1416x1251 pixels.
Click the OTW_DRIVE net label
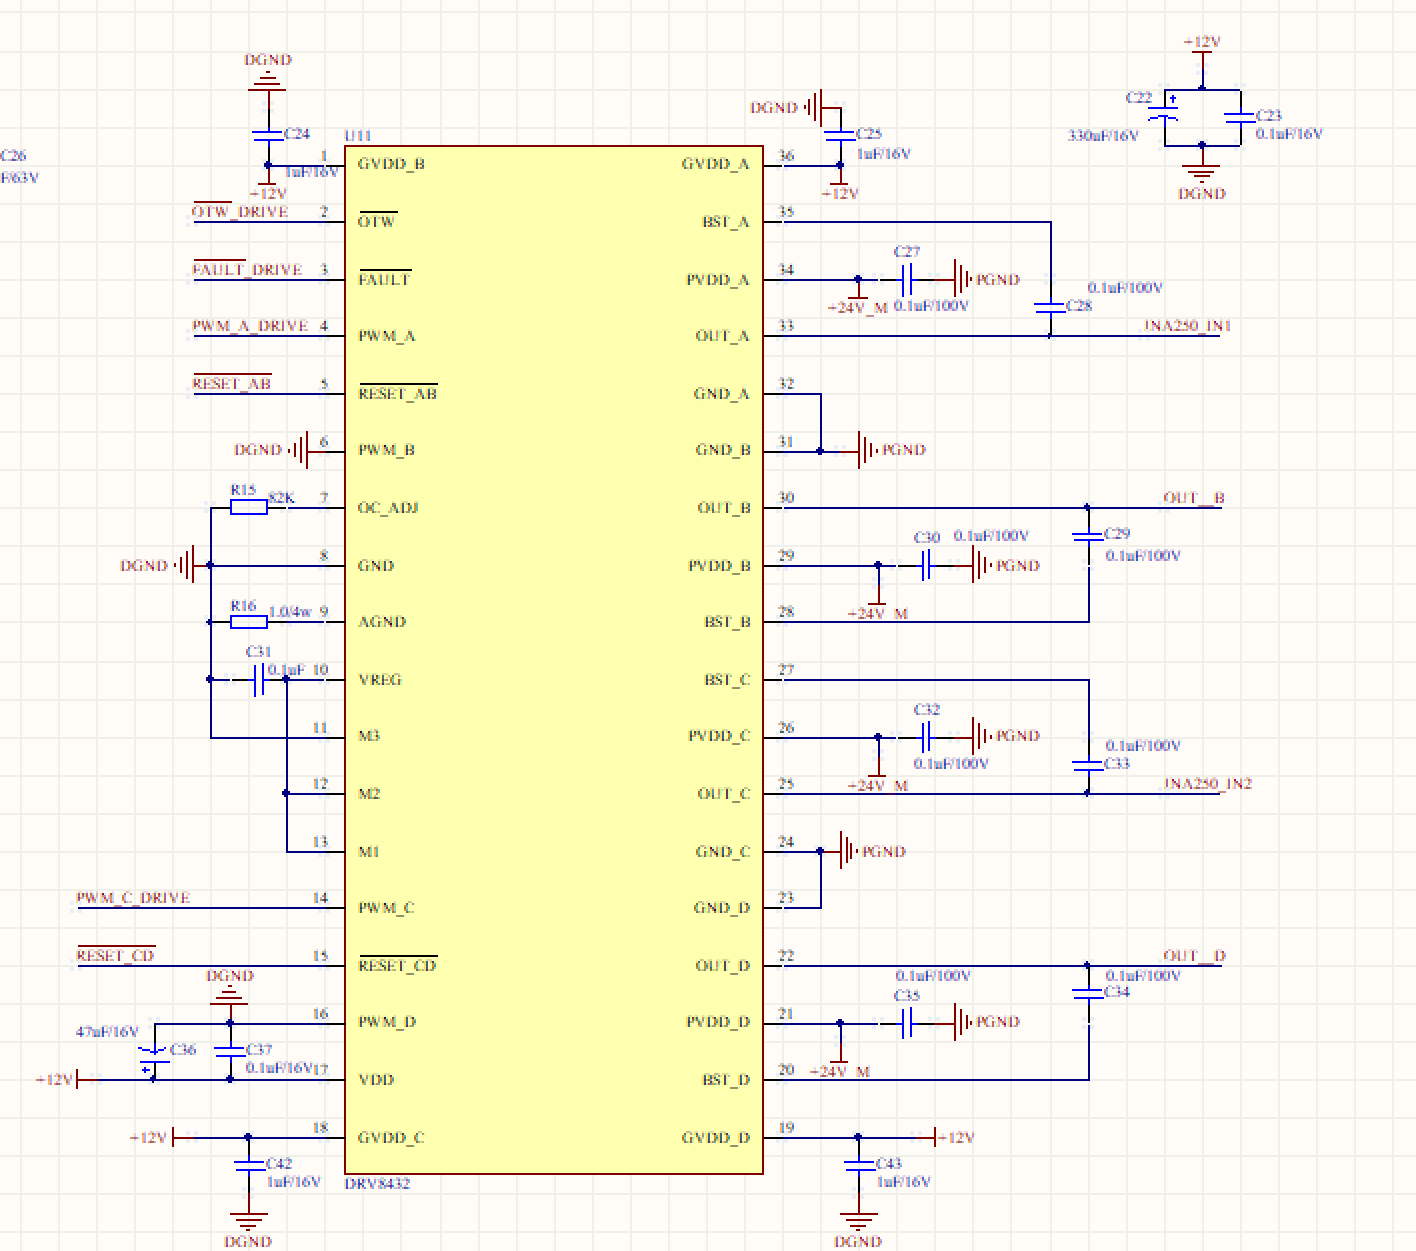240,212
